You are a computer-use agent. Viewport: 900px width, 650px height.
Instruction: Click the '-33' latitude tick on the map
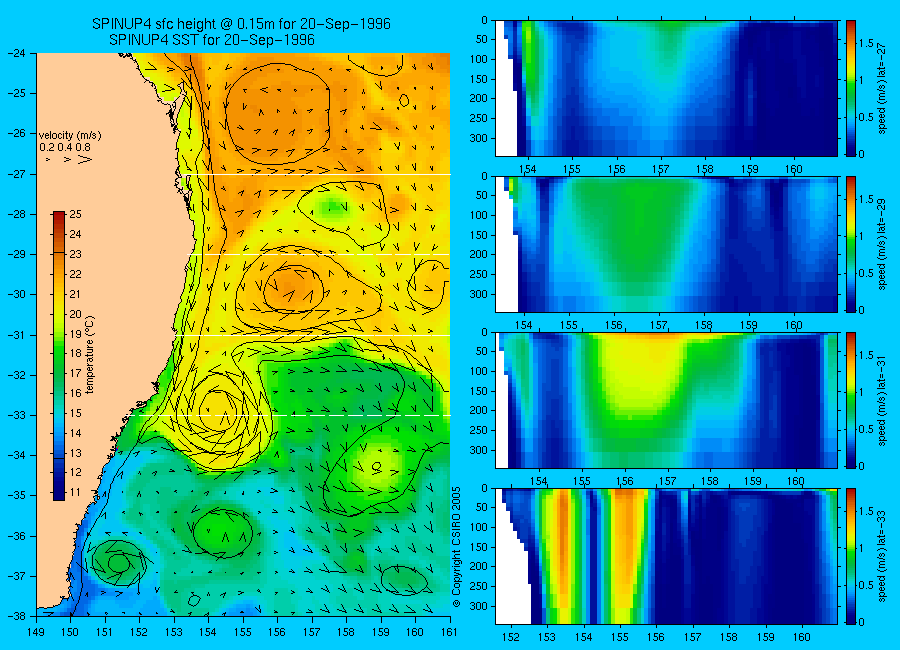pyautogui.click(x=17, y=415)
